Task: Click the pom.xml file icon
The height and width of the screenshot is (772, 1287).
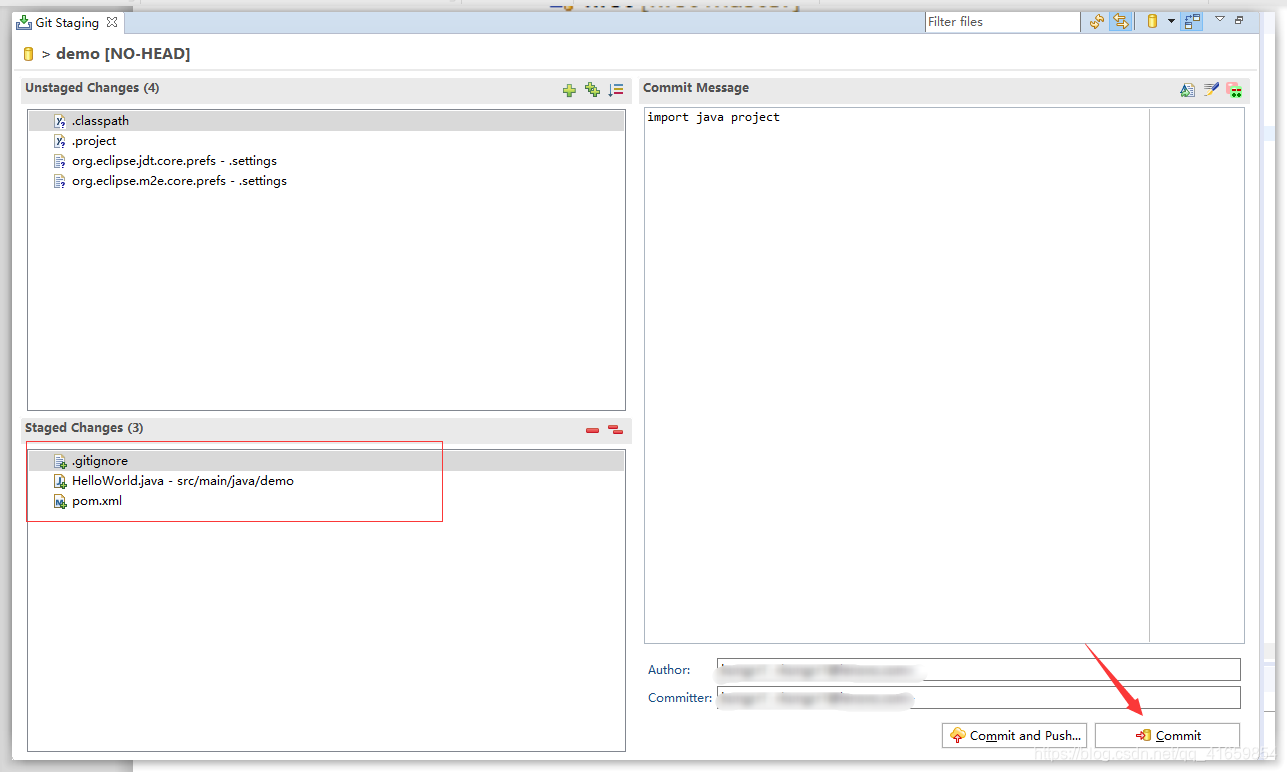Action: (x=60, y=501)
